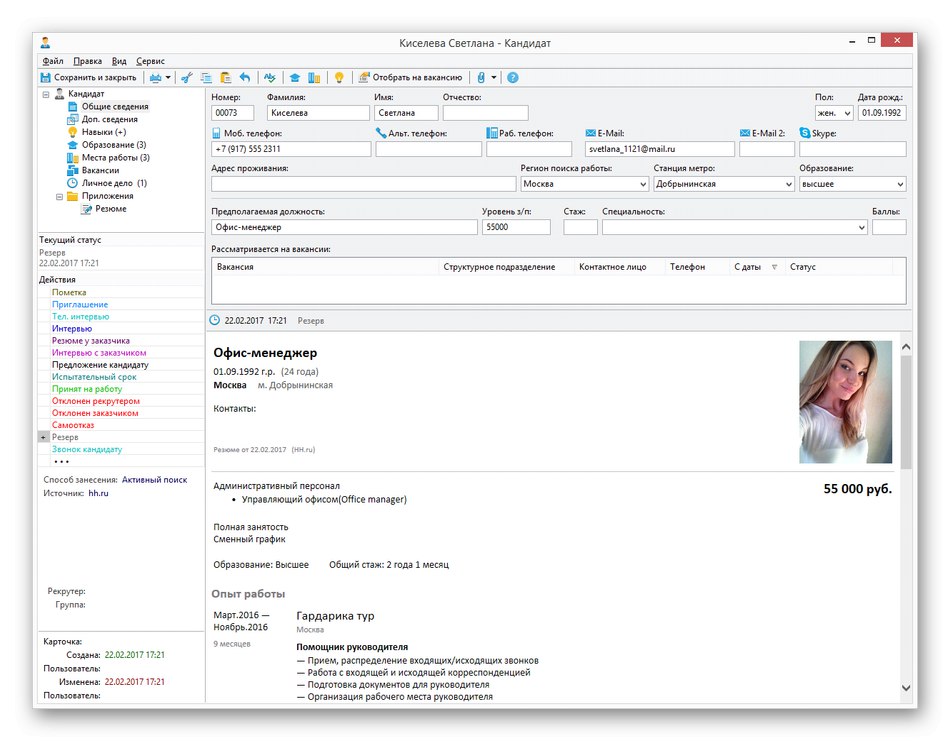Click Принят на работу action
The width and height of the screenshot is (950, 741).
[x=87, y=389]
